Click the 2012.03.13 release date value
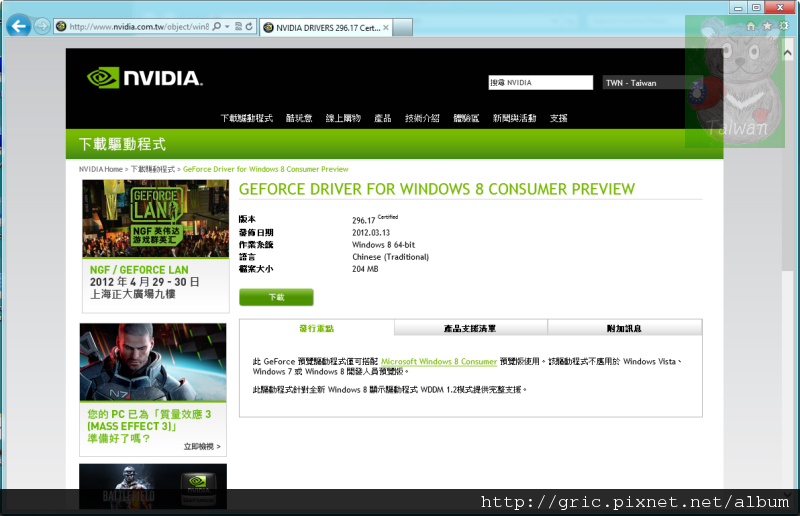Viewport: 800px width, 516px height. pos(371,233)
